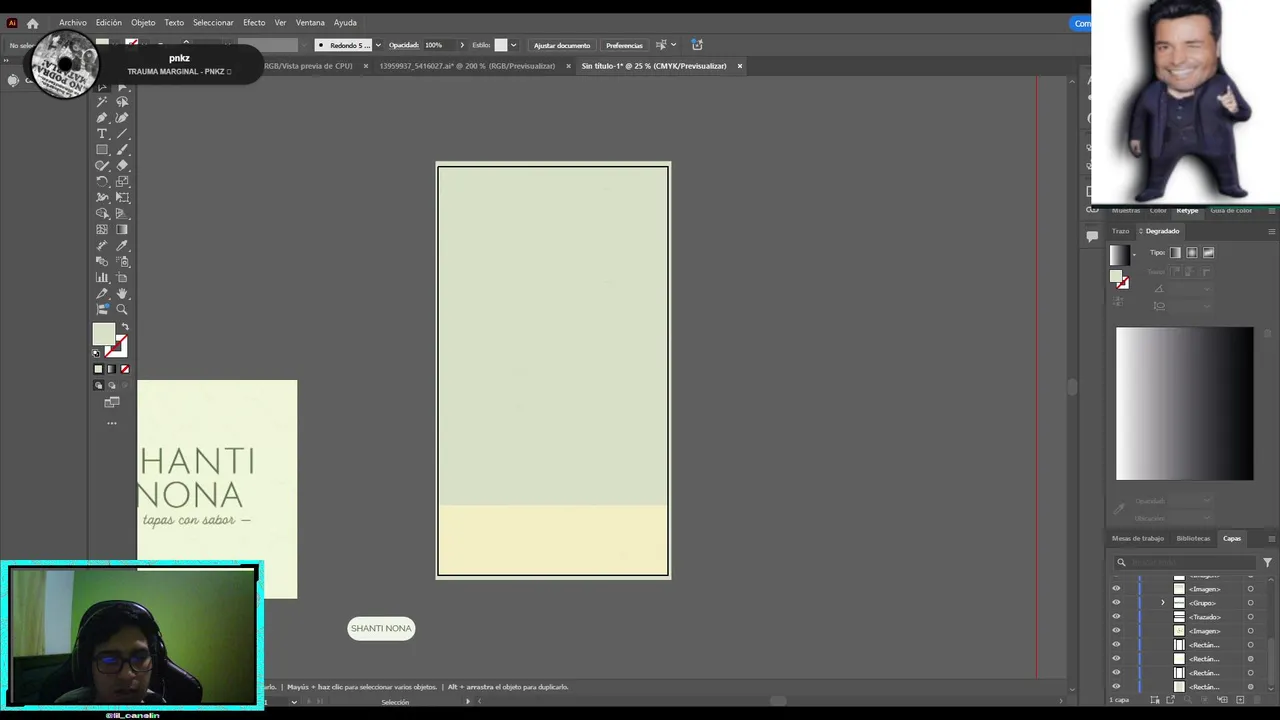Open the Edit Toolbar three dots
1280x720 pixels.
pos(112,423)
